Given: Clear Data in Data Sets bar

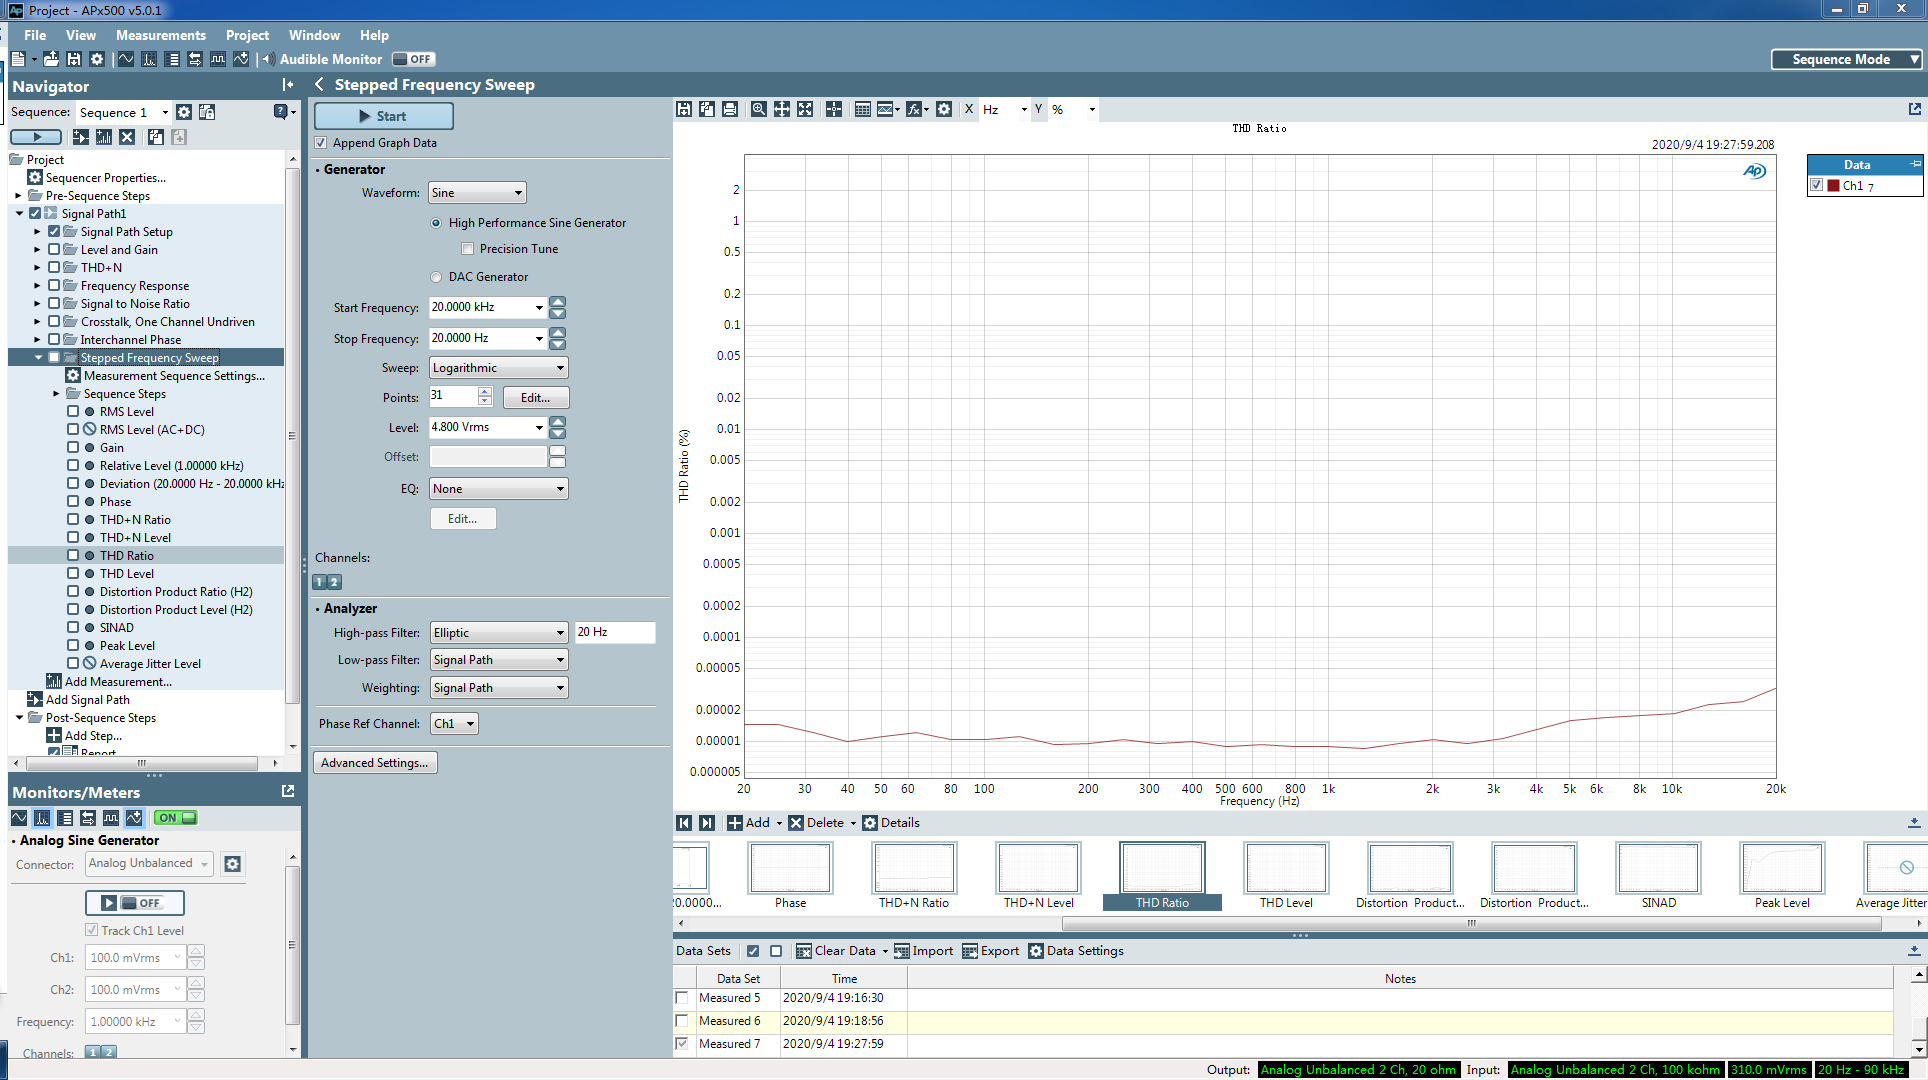Looking at the screenshot, I should tap(836, 951).
